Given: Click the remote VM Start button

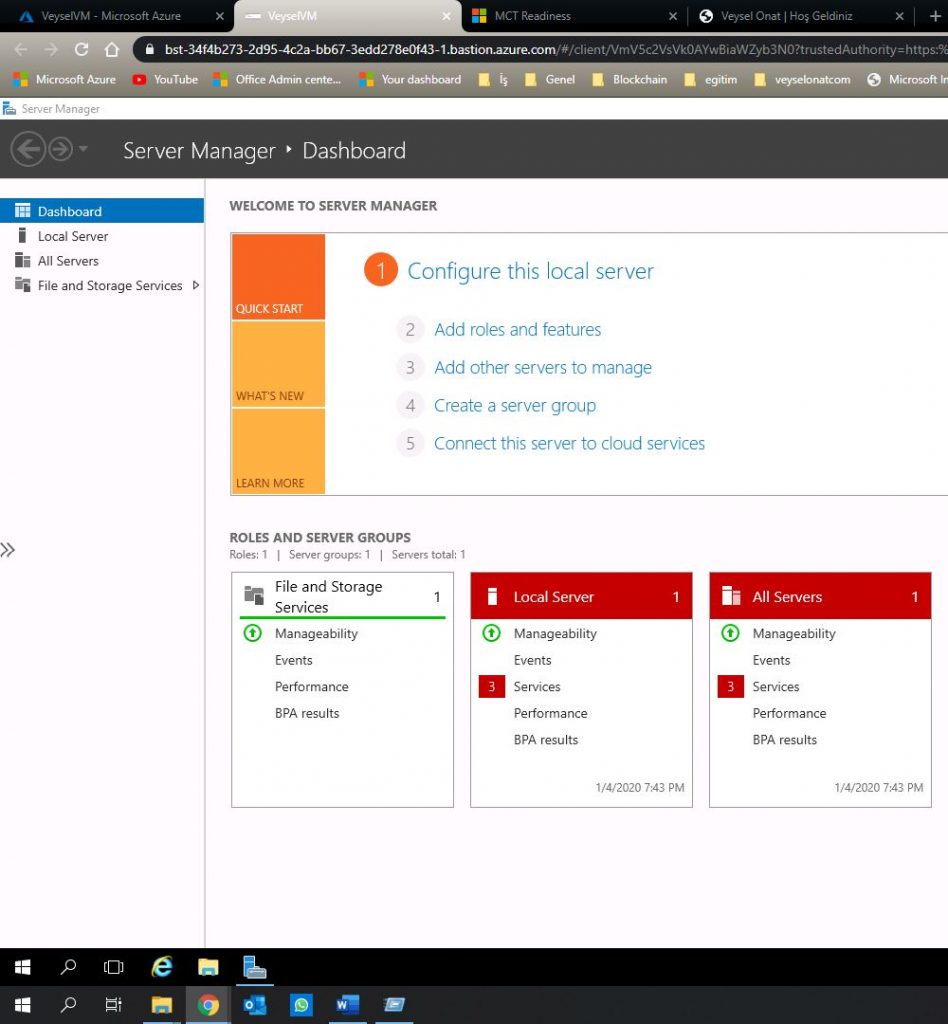Looking at the screenshot, I should [22, 967].
